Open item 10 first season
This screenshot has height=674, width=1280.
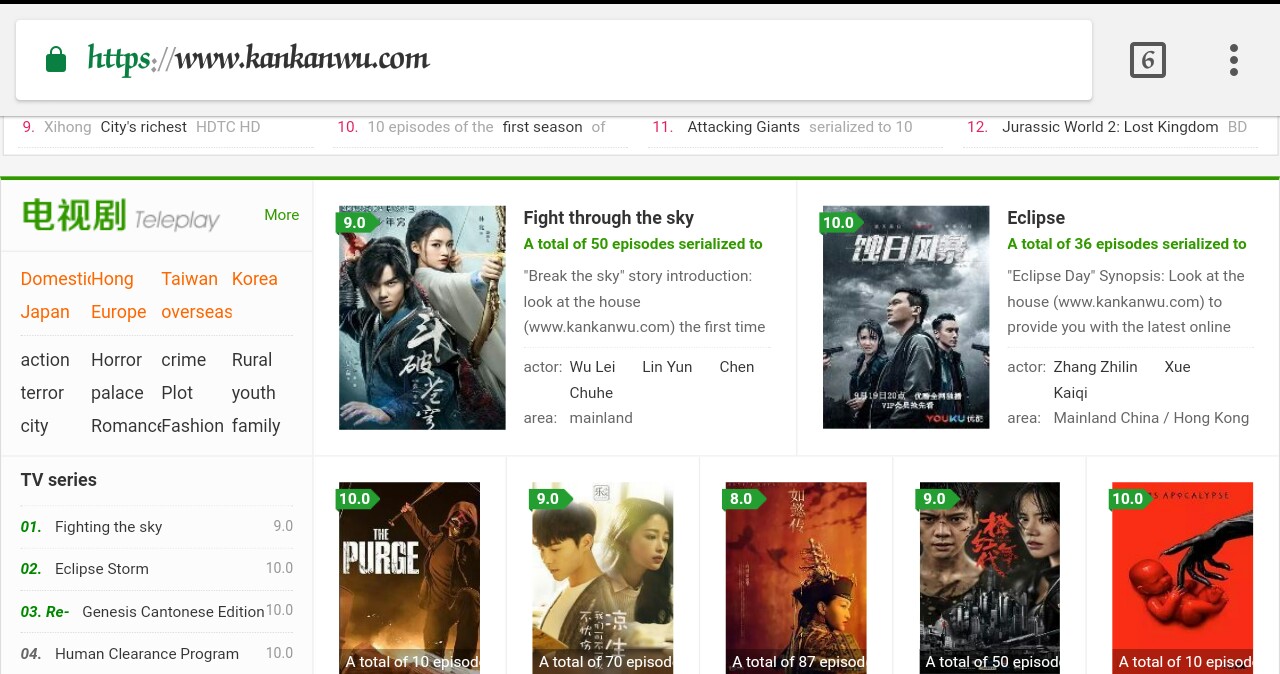[x=542, y=127]
